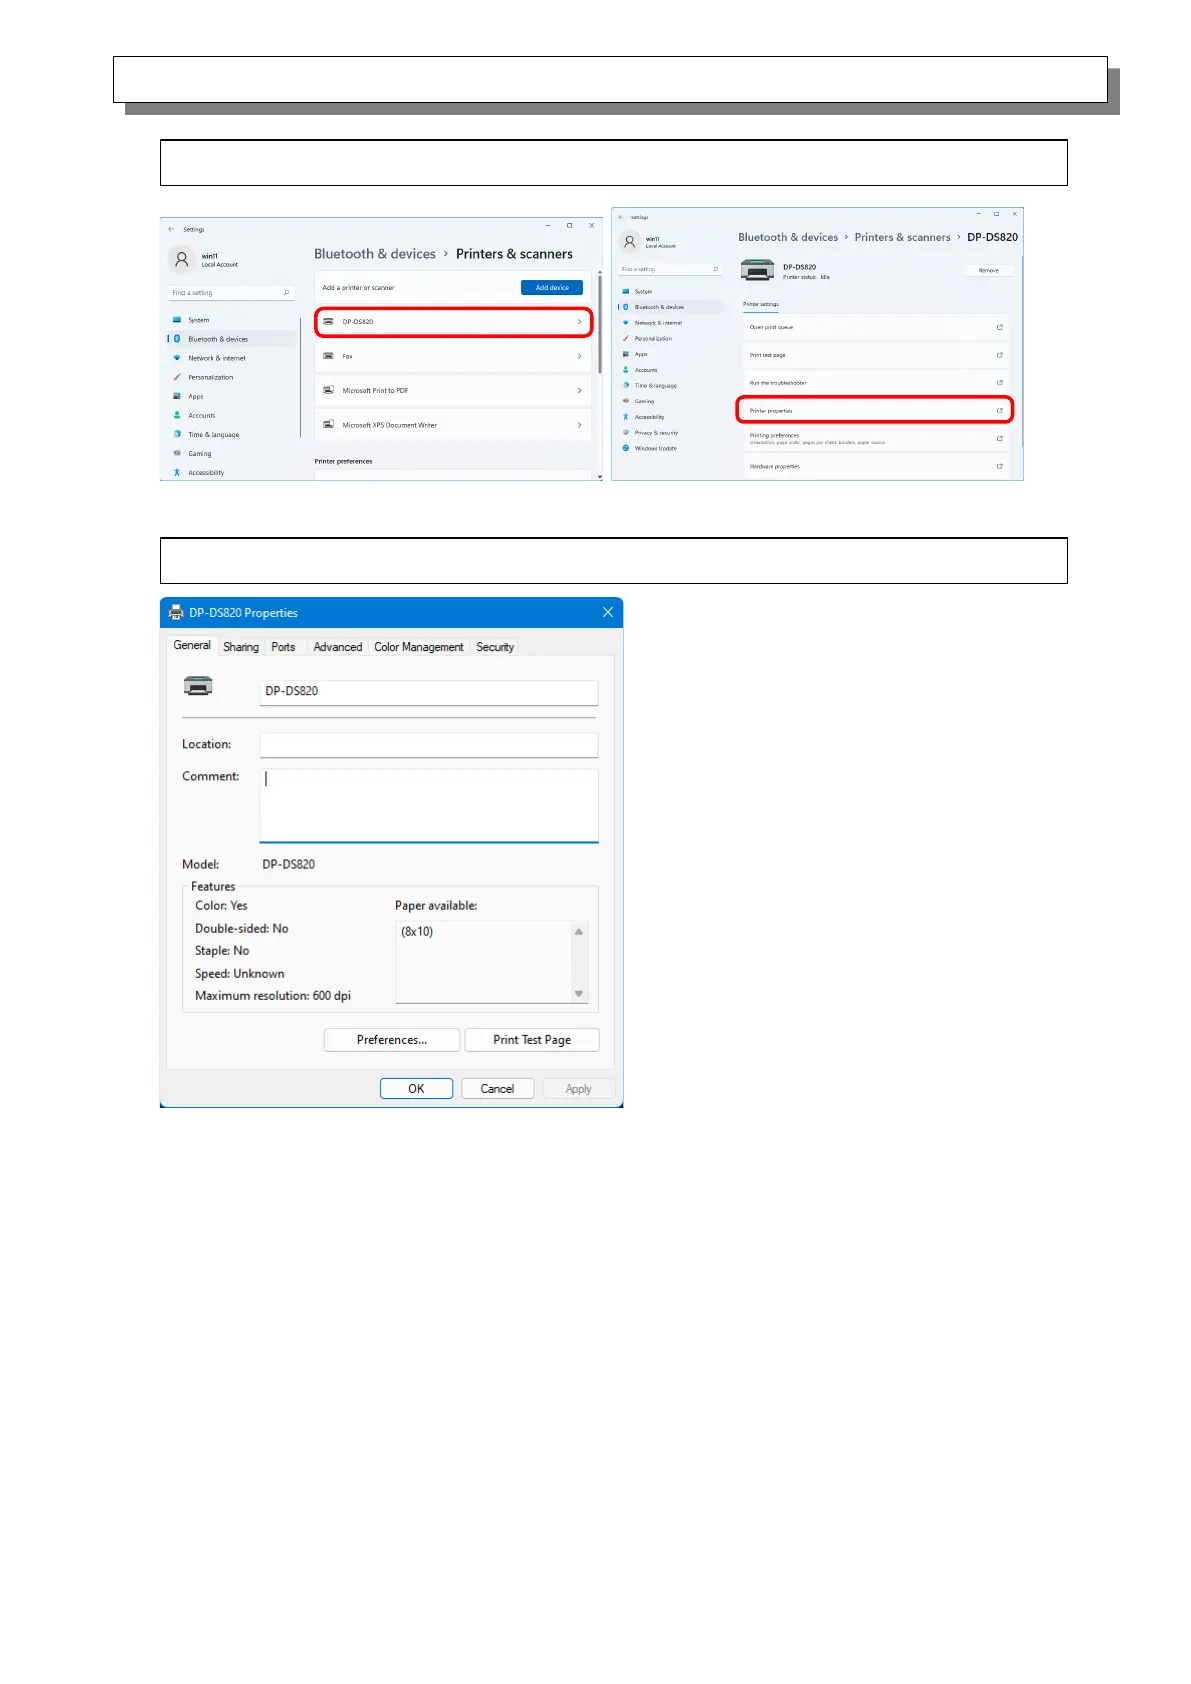
Task: Open Ports tab in Properties dialog
Action: pyautogui.click(x=283, y=647)
